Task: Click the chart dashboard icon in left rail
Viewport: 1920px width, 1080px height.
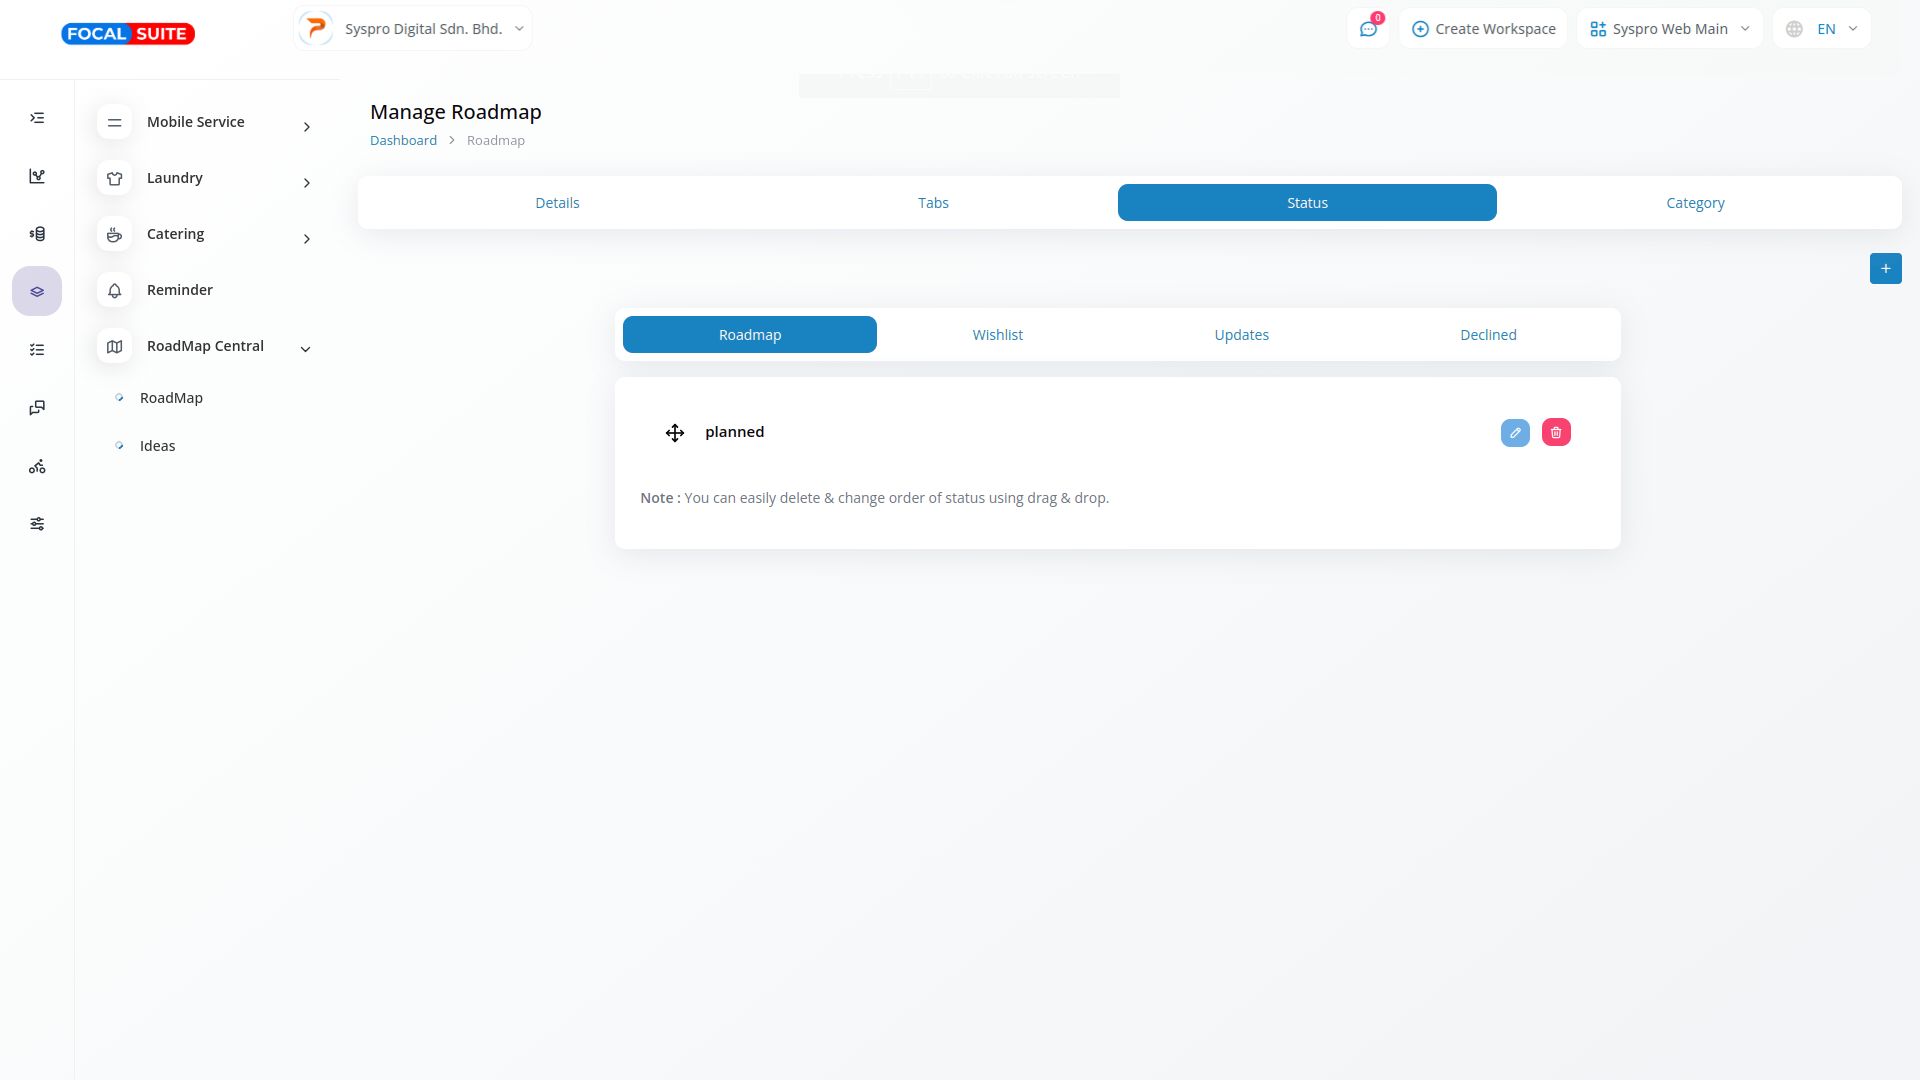Action: click(37, 176)
